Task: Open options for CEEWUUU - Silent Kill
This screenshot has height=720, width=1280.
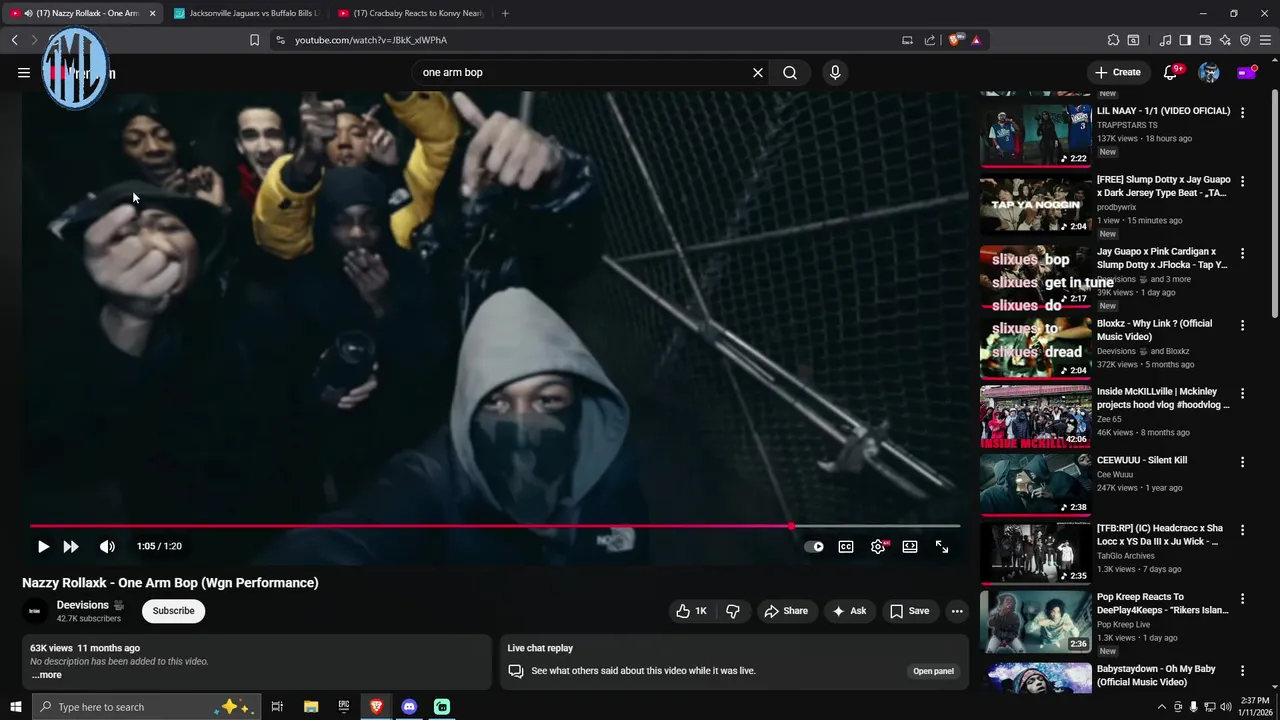Action: [x=1242, y=462]
